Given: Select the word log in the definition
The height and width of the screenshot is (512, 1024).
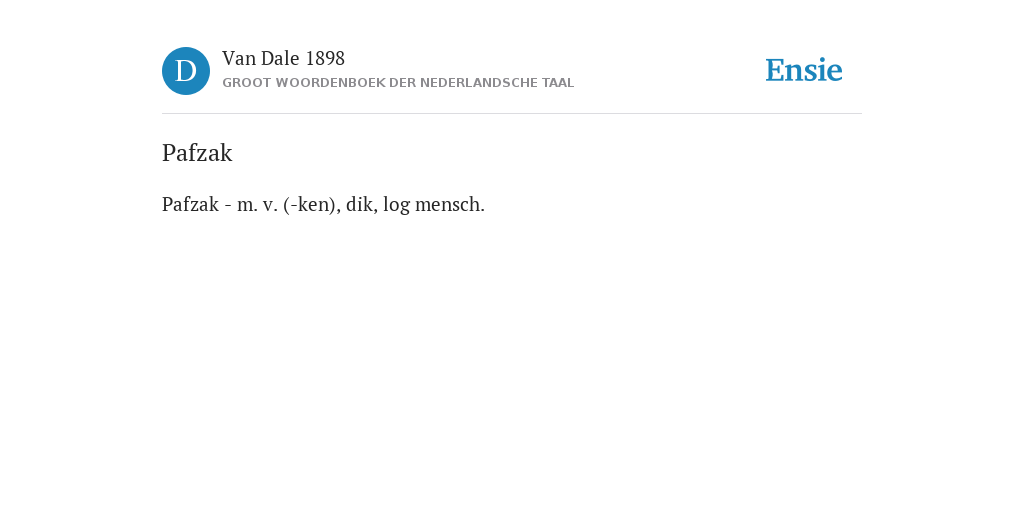Looking at the screenshot, I should (x=396, y=206).
